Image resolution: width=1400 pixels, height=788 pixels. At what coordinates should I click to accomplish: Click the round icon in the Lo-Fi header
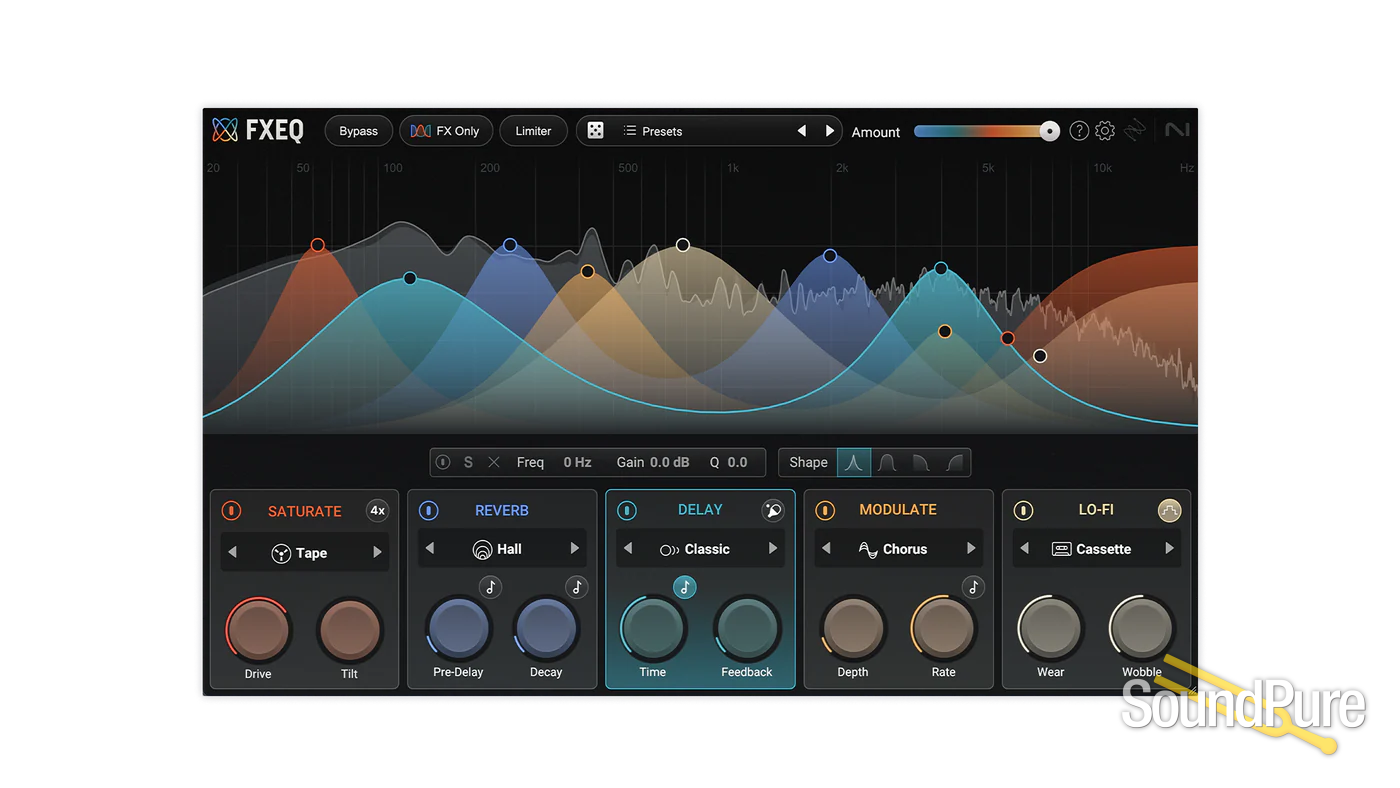point(1169,510)
